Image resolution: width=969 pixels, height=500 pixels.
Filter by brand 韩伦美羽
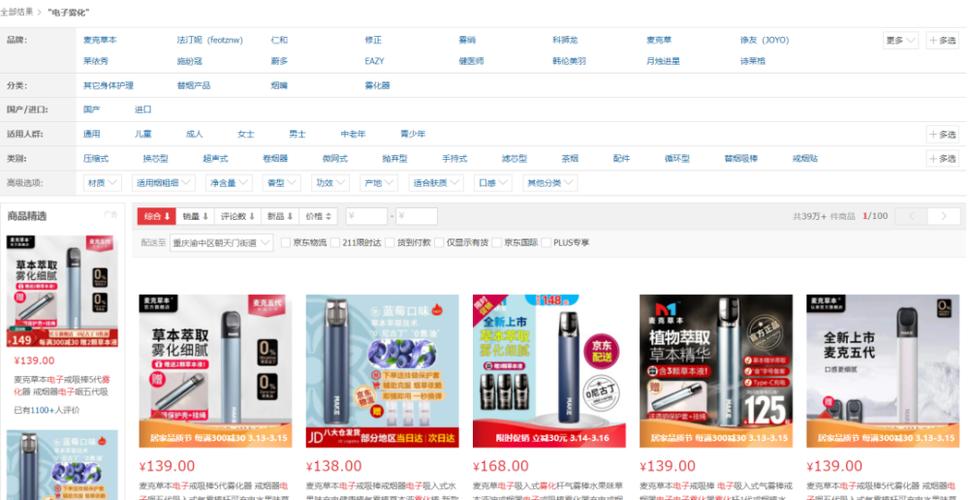(569, 61)
